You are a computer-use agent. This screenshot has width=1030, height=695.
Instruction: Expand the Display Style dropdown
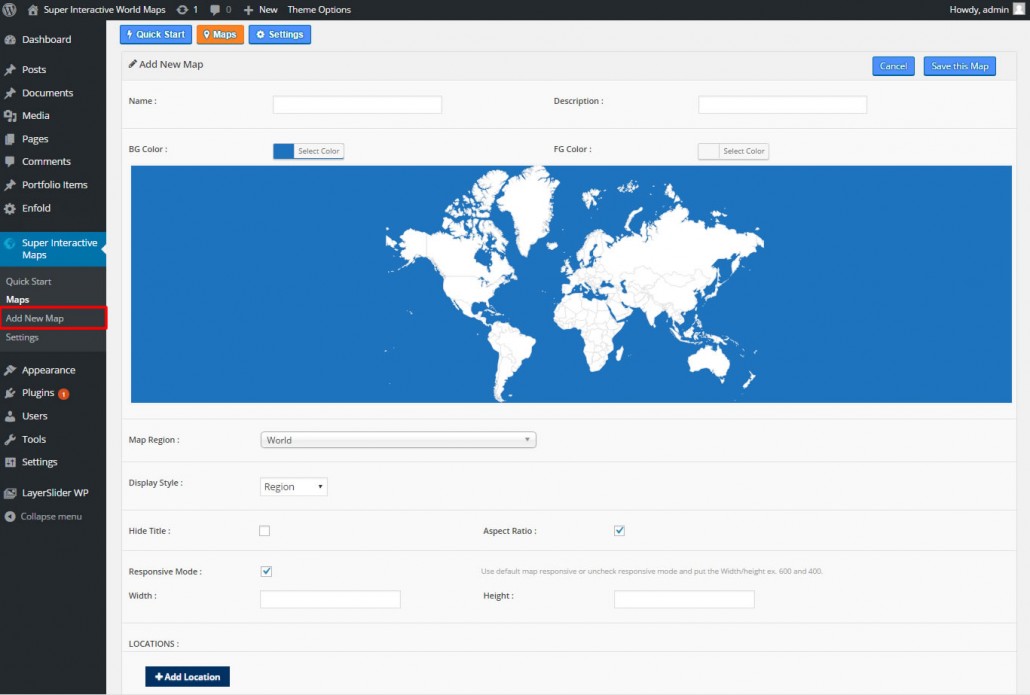click(x=292, y=487)
